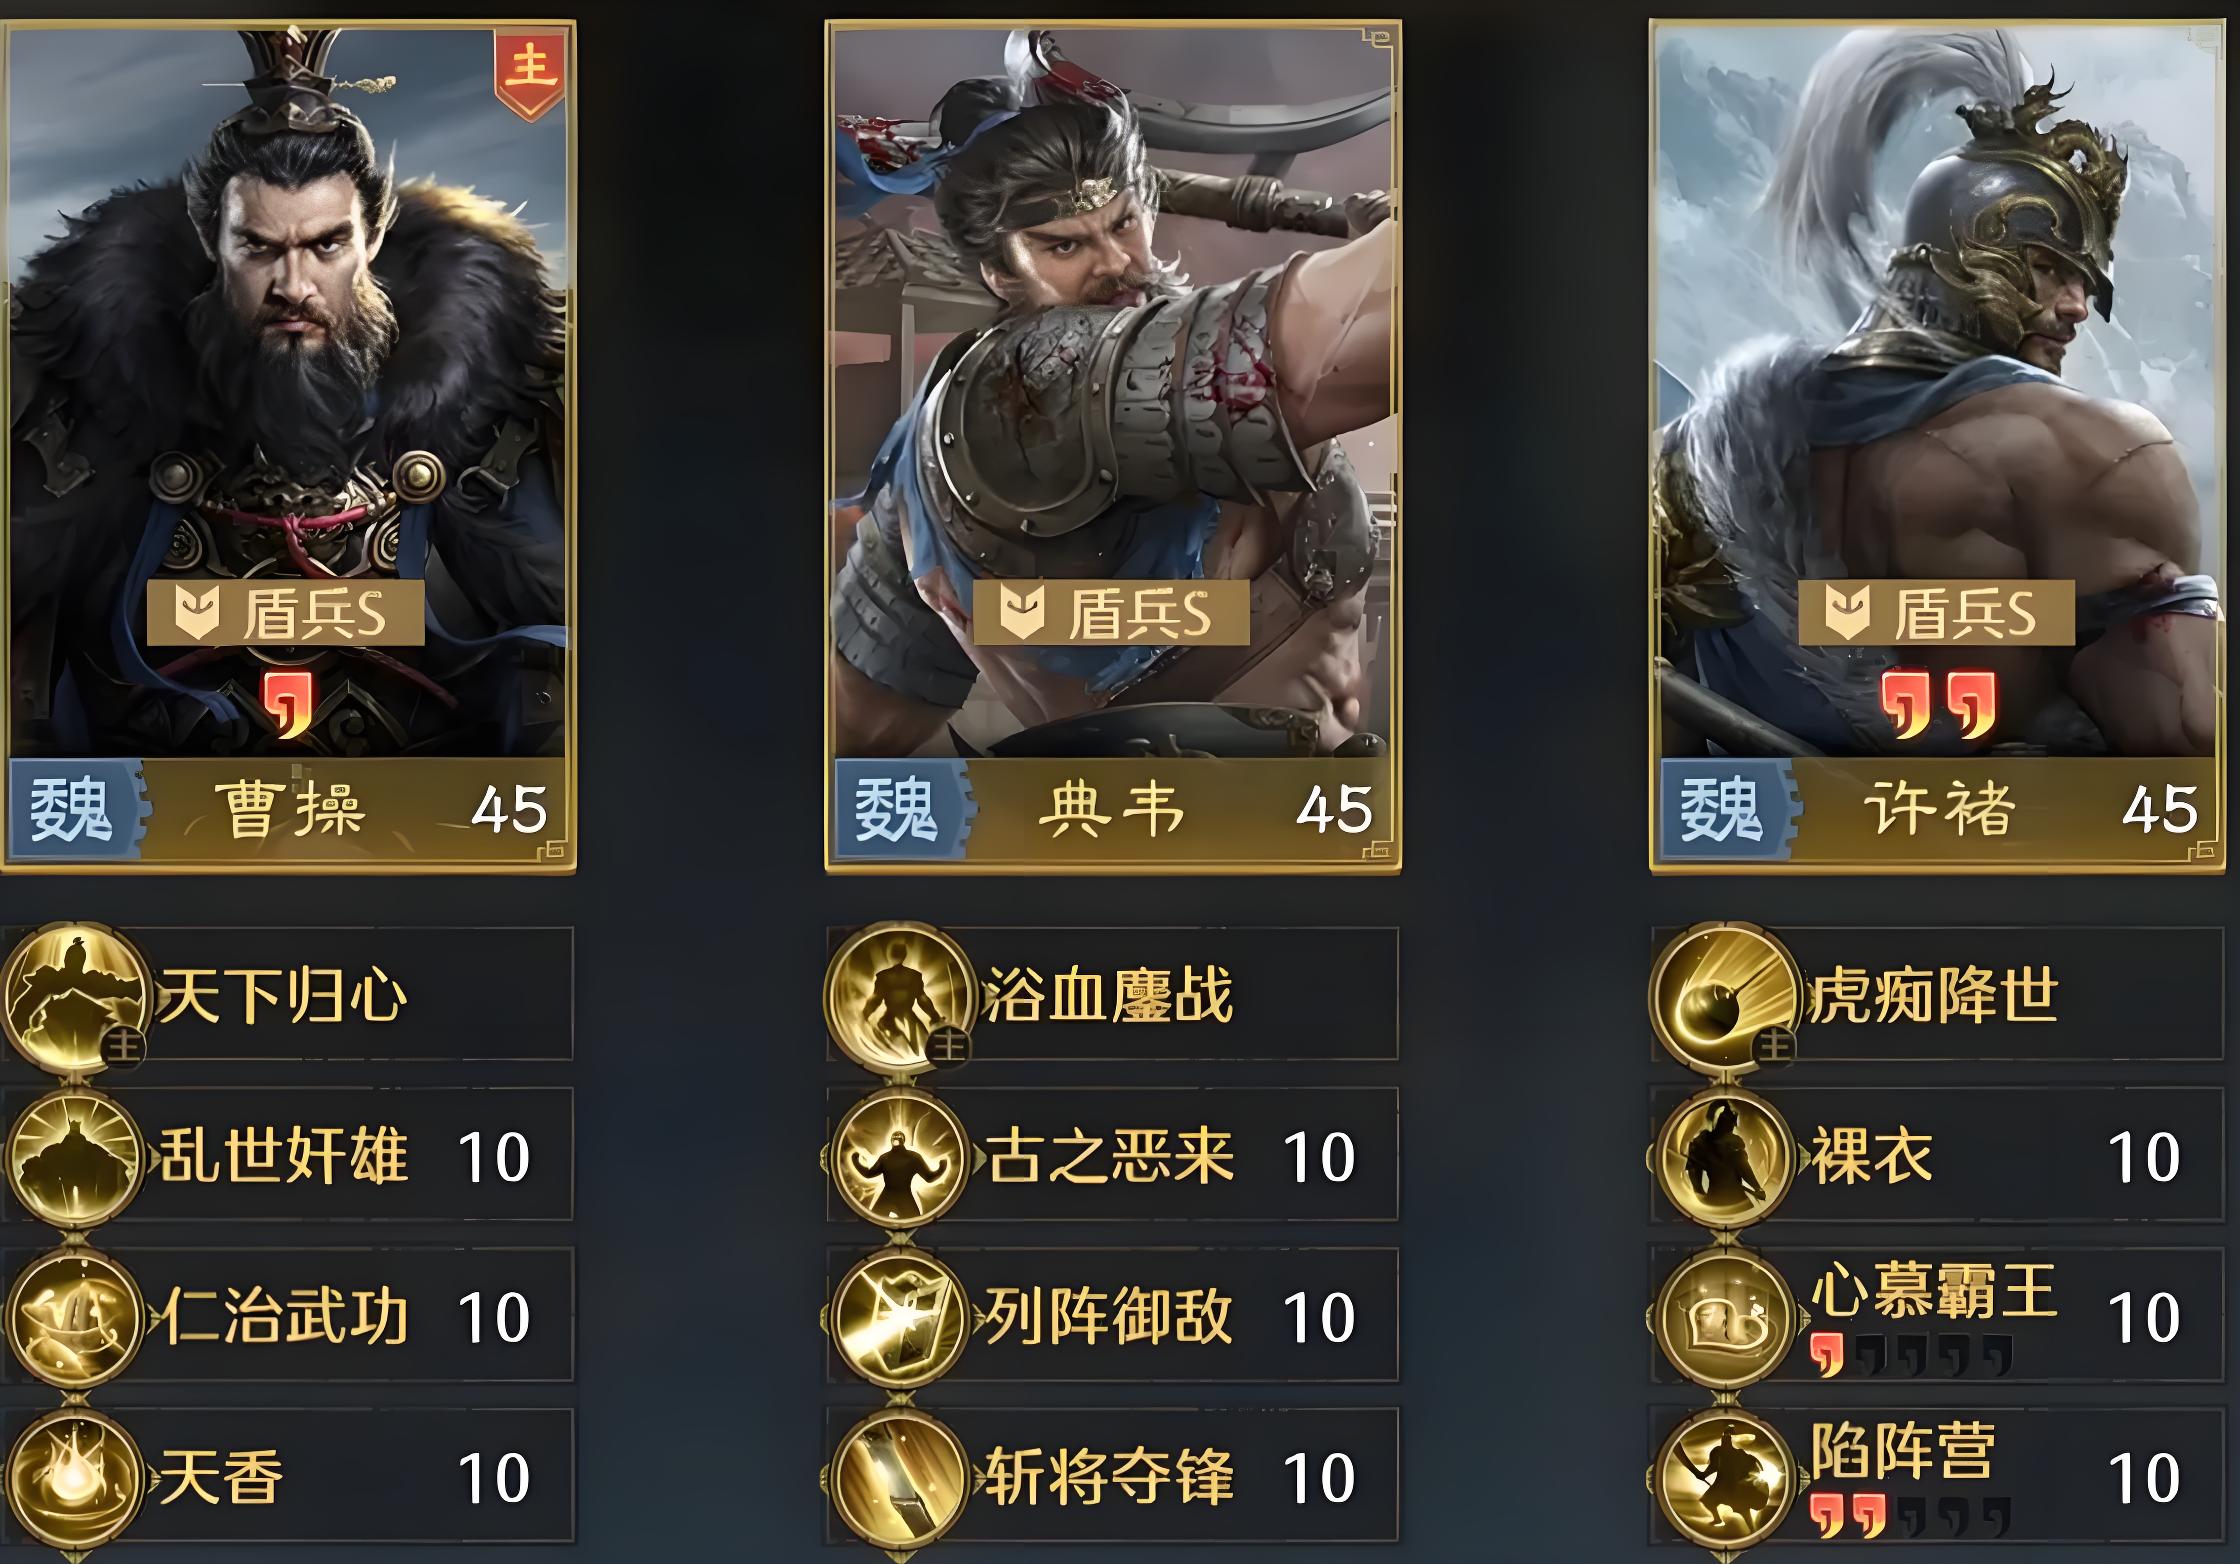Open 典韦 general card portrait

tap(1113, 445)
